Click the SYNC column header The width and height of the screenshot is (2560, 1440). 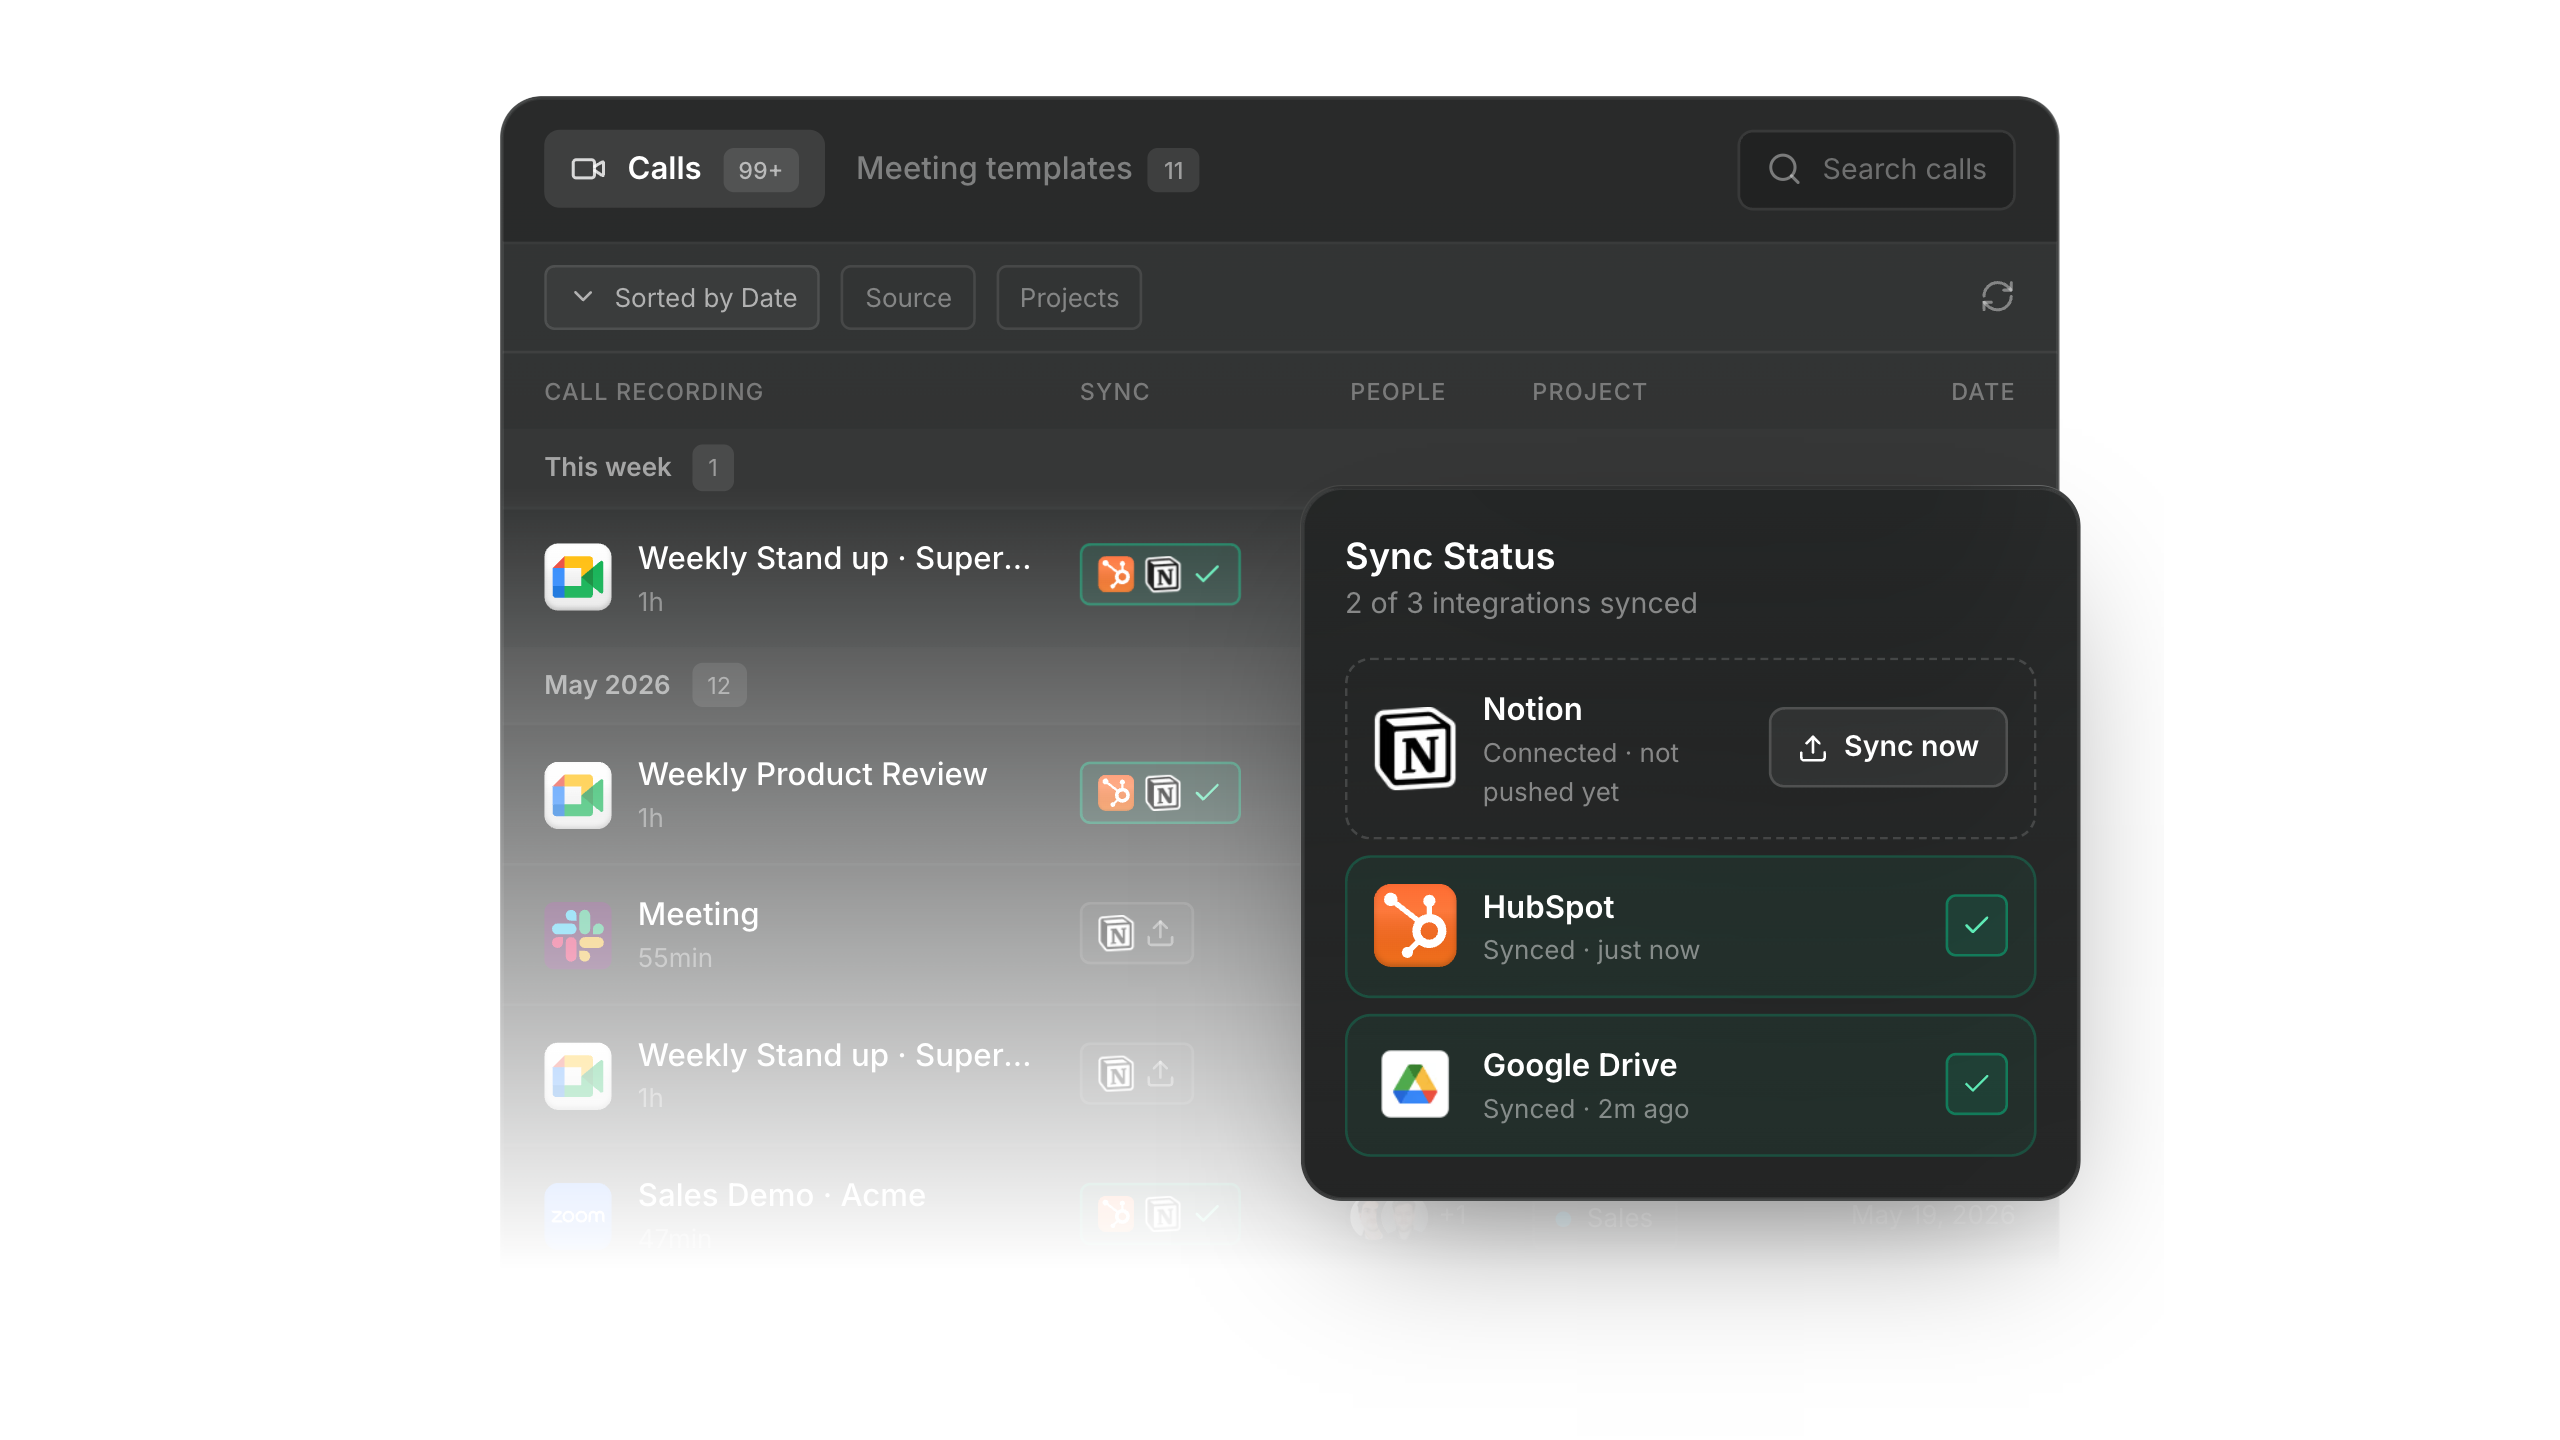(1114, 392)
